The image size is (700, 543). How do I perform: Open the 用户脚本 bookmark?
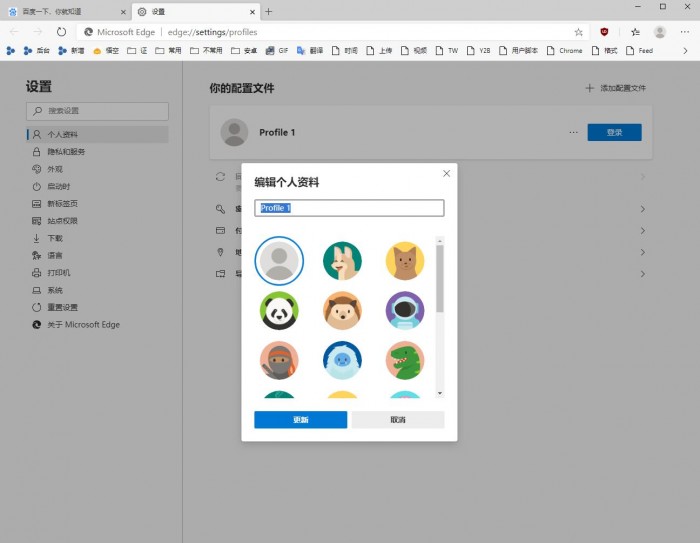point(518,50)
